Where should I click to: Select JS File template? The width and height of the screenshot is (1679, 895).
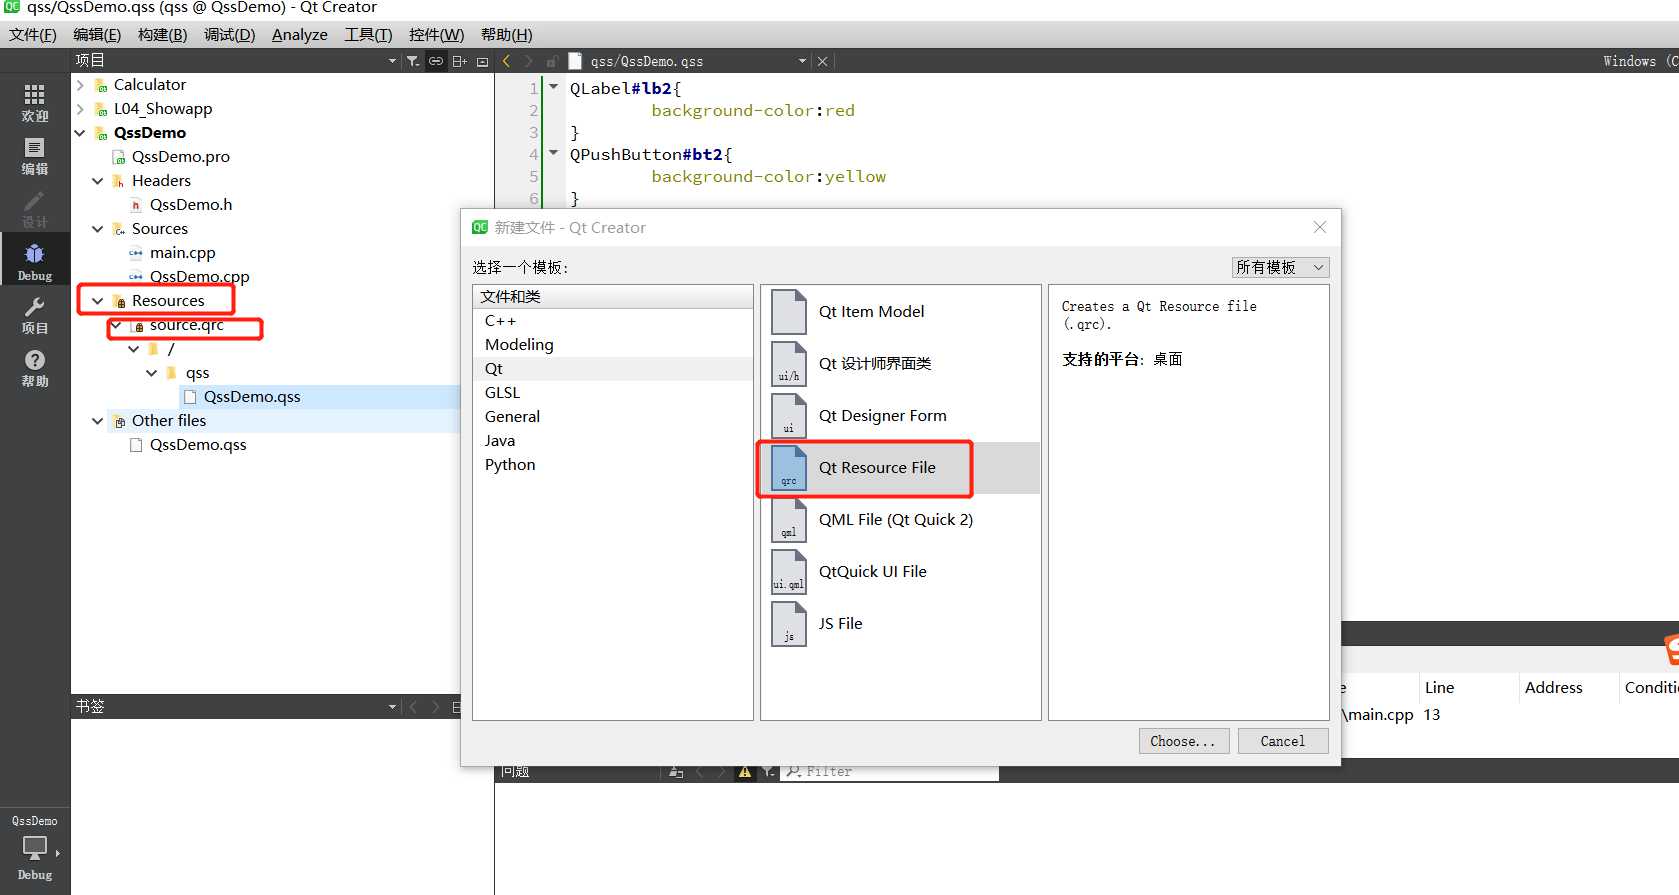[900, 624]
